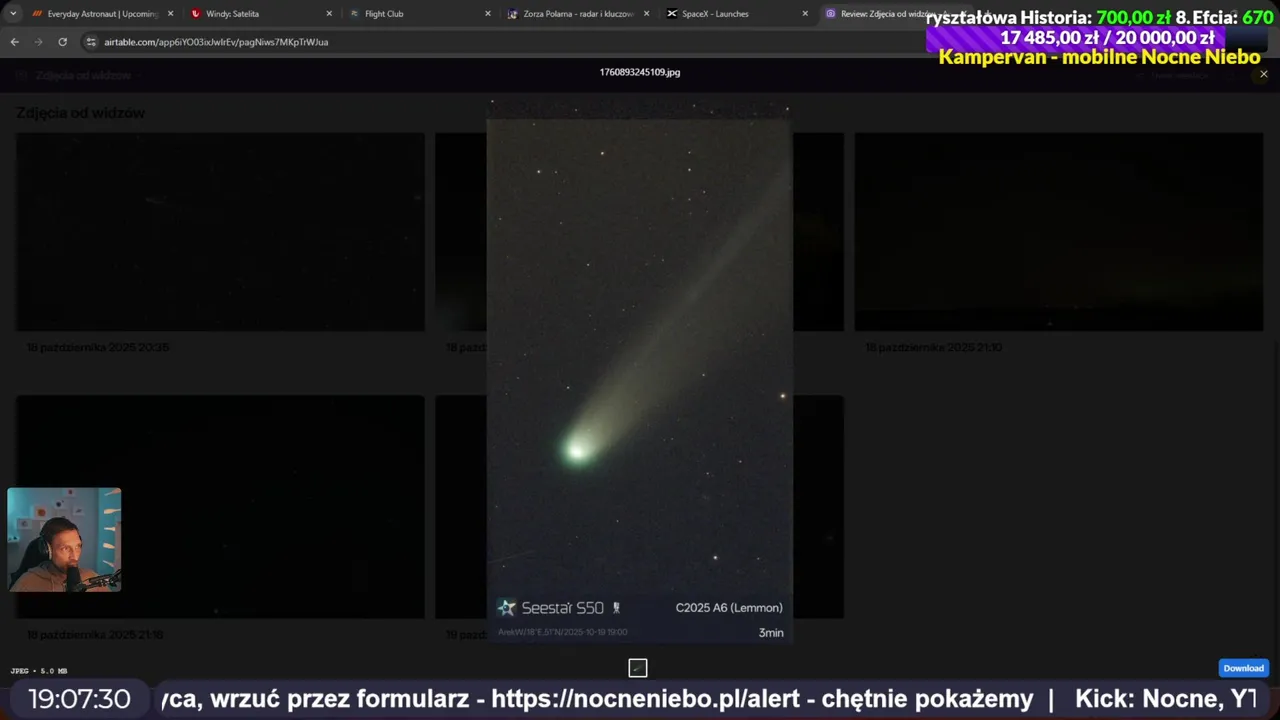Open photo dated 18 października 2025 21:10
The width and height of the screenshot is (1280, 720).
(1059, 232)
